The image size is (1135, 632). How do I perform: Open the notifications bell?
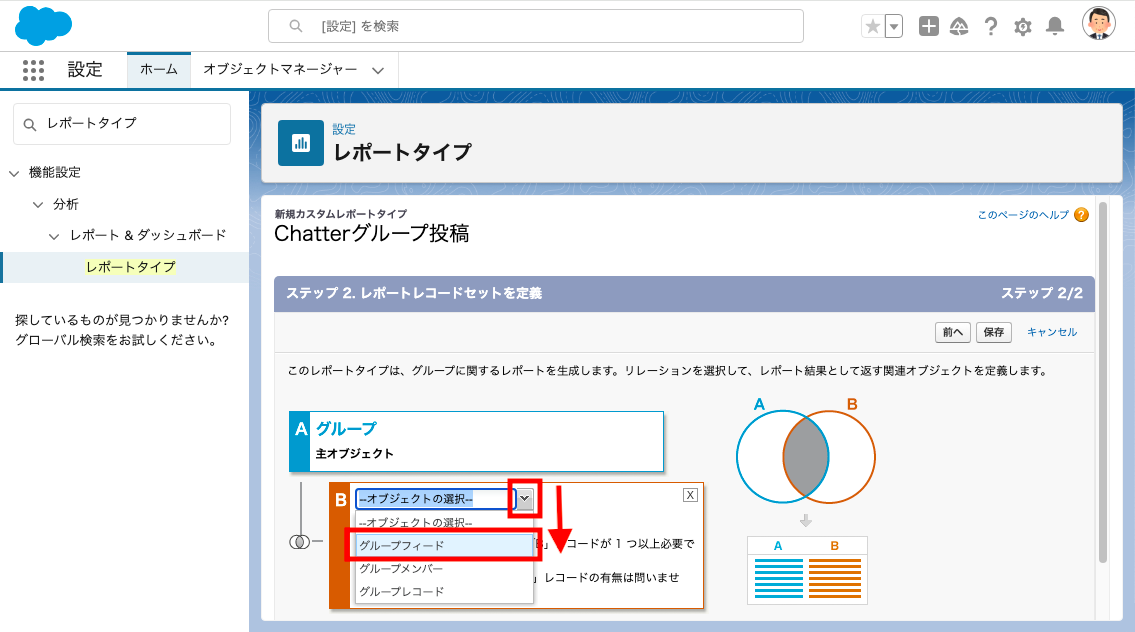click(1055, 27)
